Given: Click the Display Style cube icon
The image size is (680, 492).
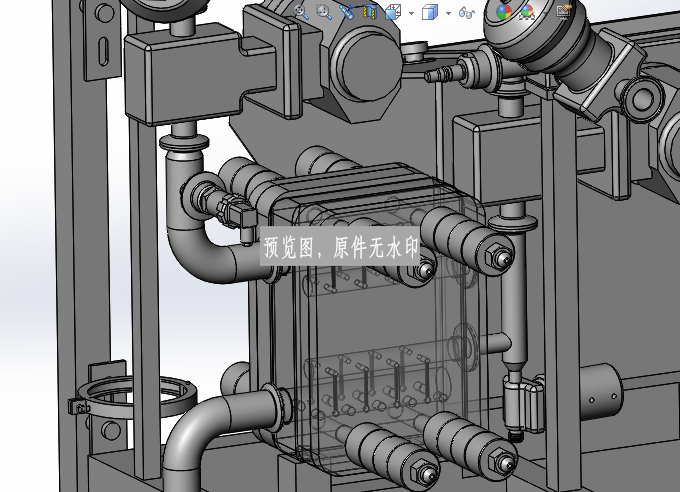Looking at the screenshot, I should tap(430, 12).
